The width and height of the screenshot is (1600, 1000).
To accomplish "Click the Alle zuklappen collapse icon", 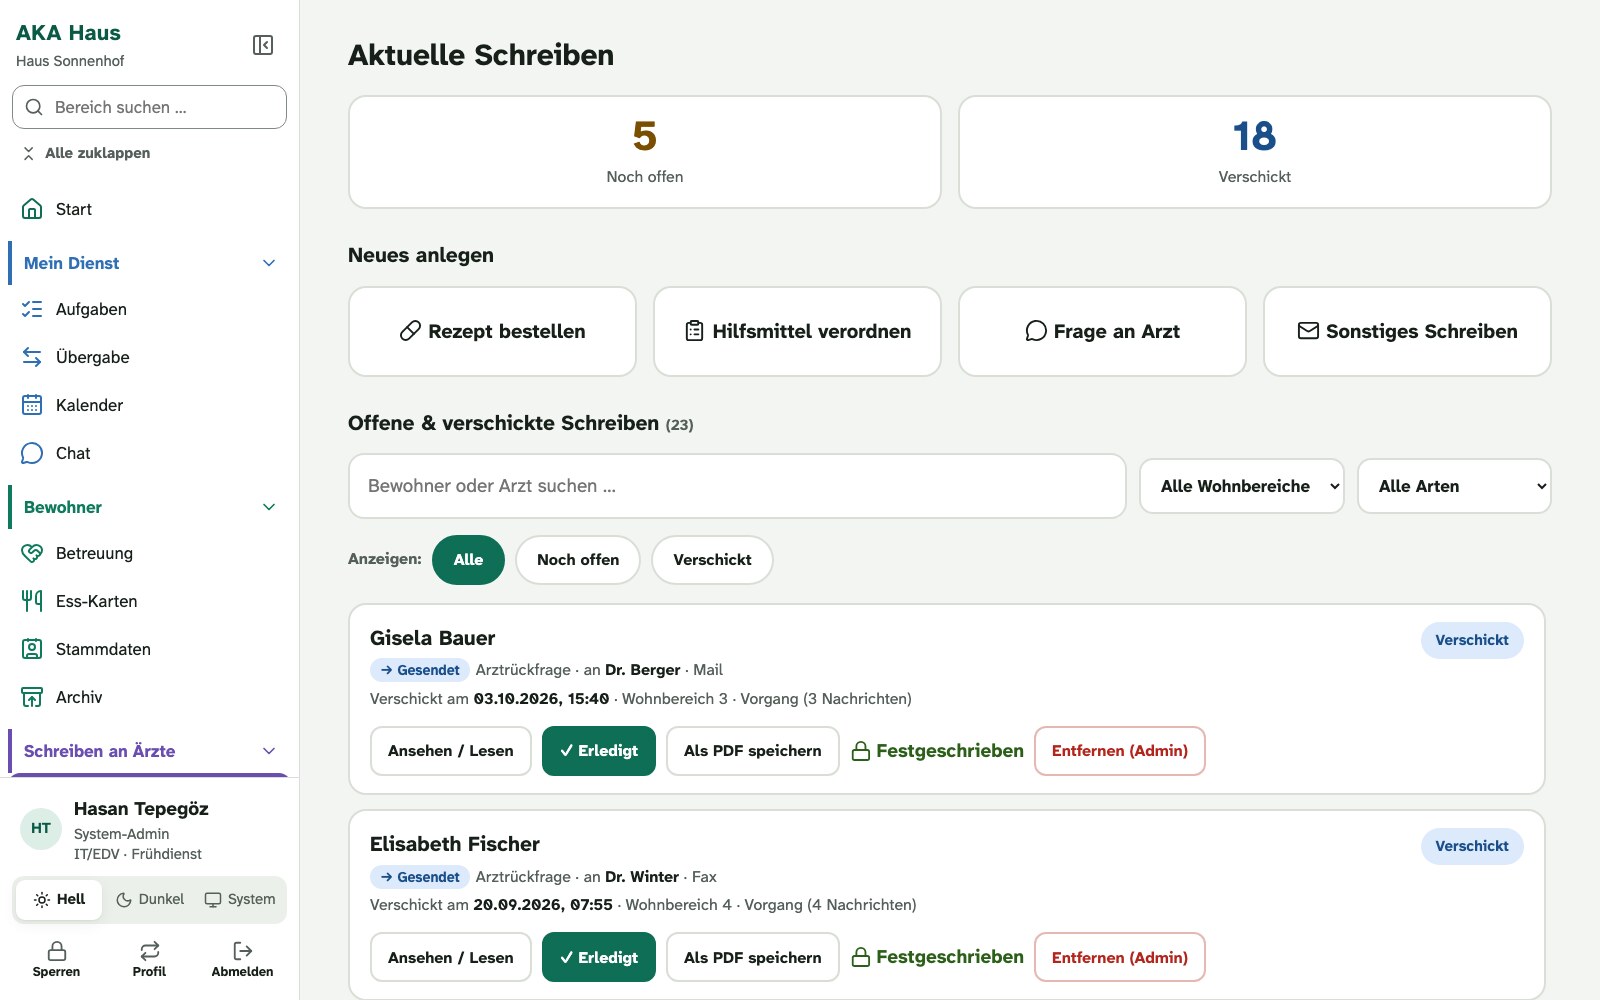I will pyautogui.click(x=29, y=153).
